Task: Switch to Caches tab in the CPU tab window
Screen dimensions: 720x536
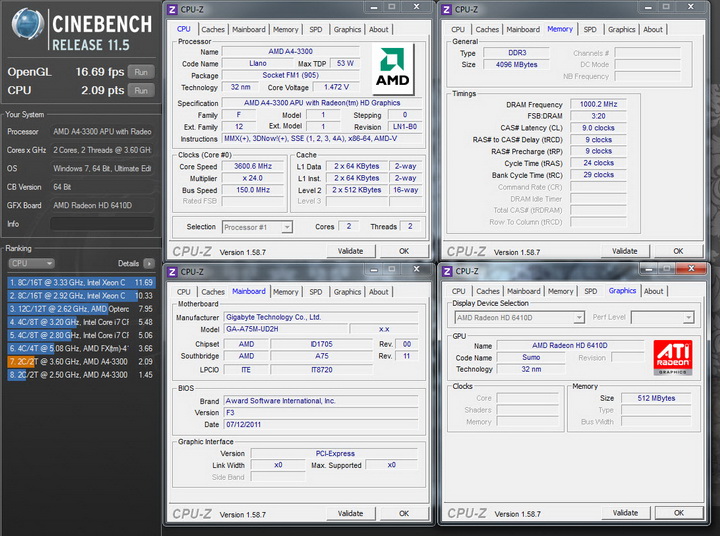Action: click(x=213, y=29)
